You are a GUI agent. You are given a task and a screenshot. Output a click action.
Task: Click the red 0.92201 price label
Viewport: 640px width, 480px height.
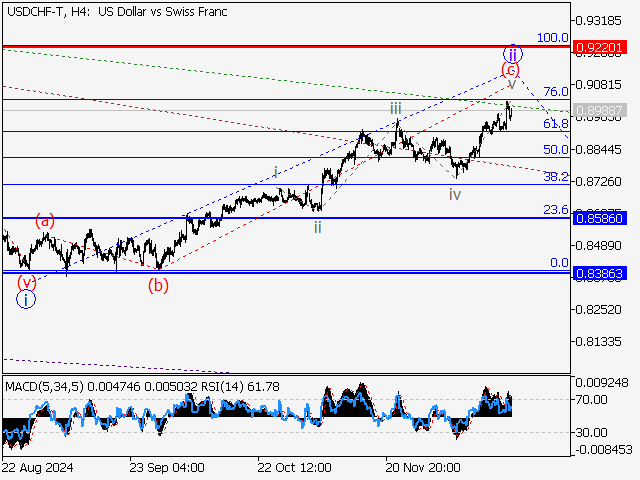(600, 47)
